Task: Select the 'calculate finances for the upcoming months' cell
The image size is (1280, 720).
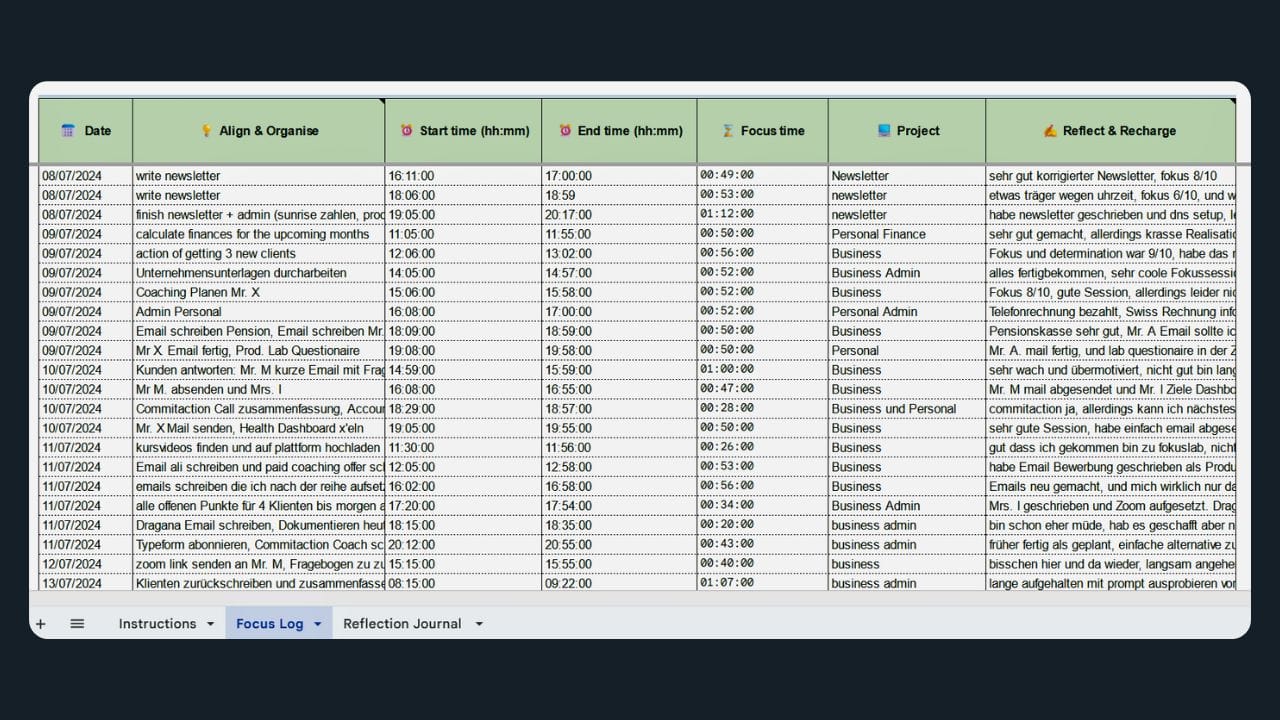Action: (x=257, y=234)
